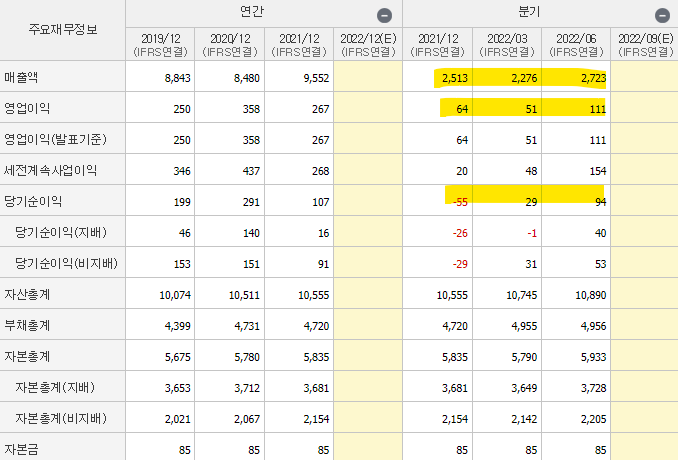Click the 당기순이익(지배) row label

[61, 233]
